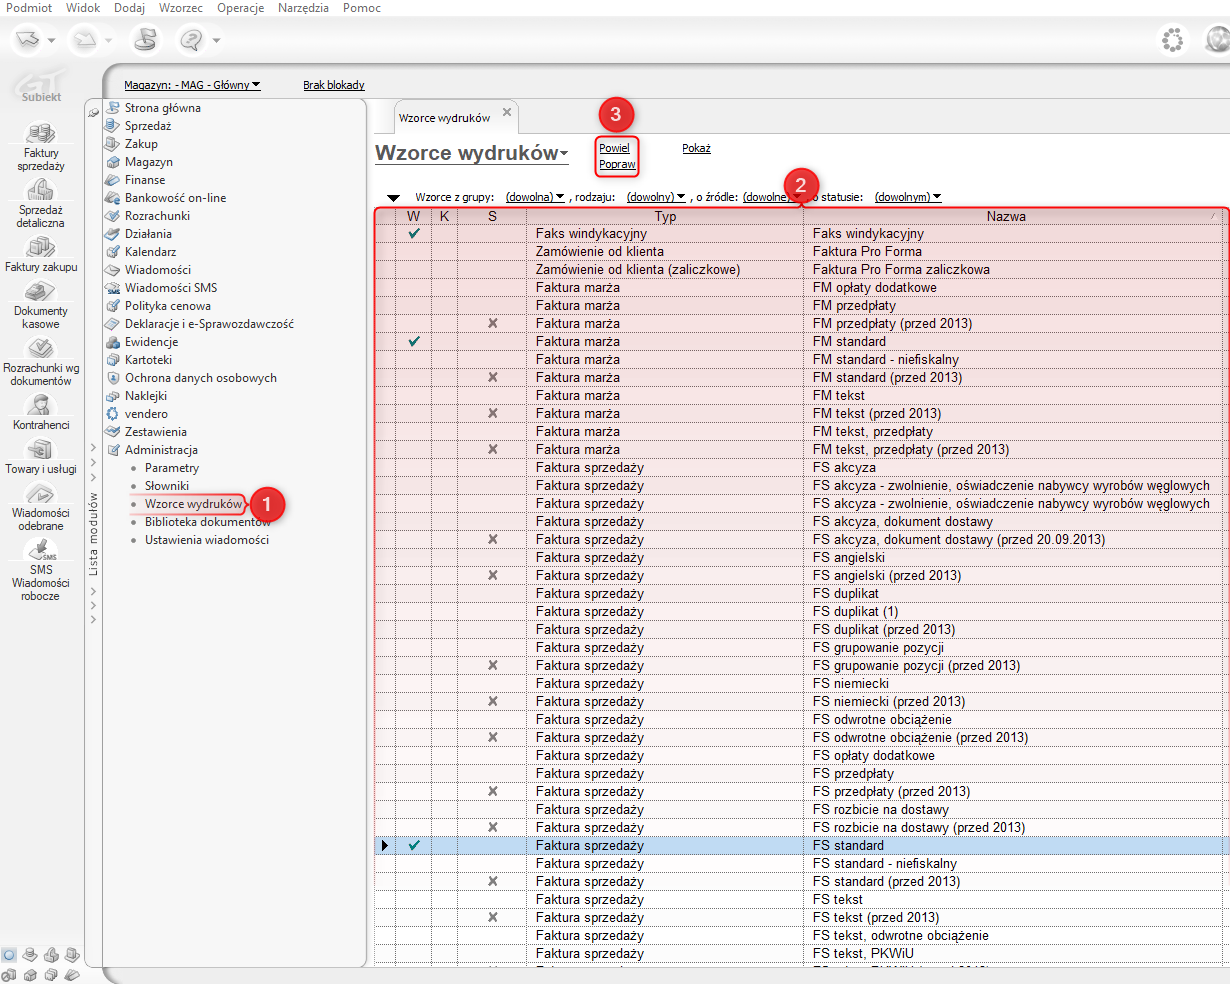1230x984 pixels.
Task: Select Słowniki under Administracja tree
Action: point(166,486)
